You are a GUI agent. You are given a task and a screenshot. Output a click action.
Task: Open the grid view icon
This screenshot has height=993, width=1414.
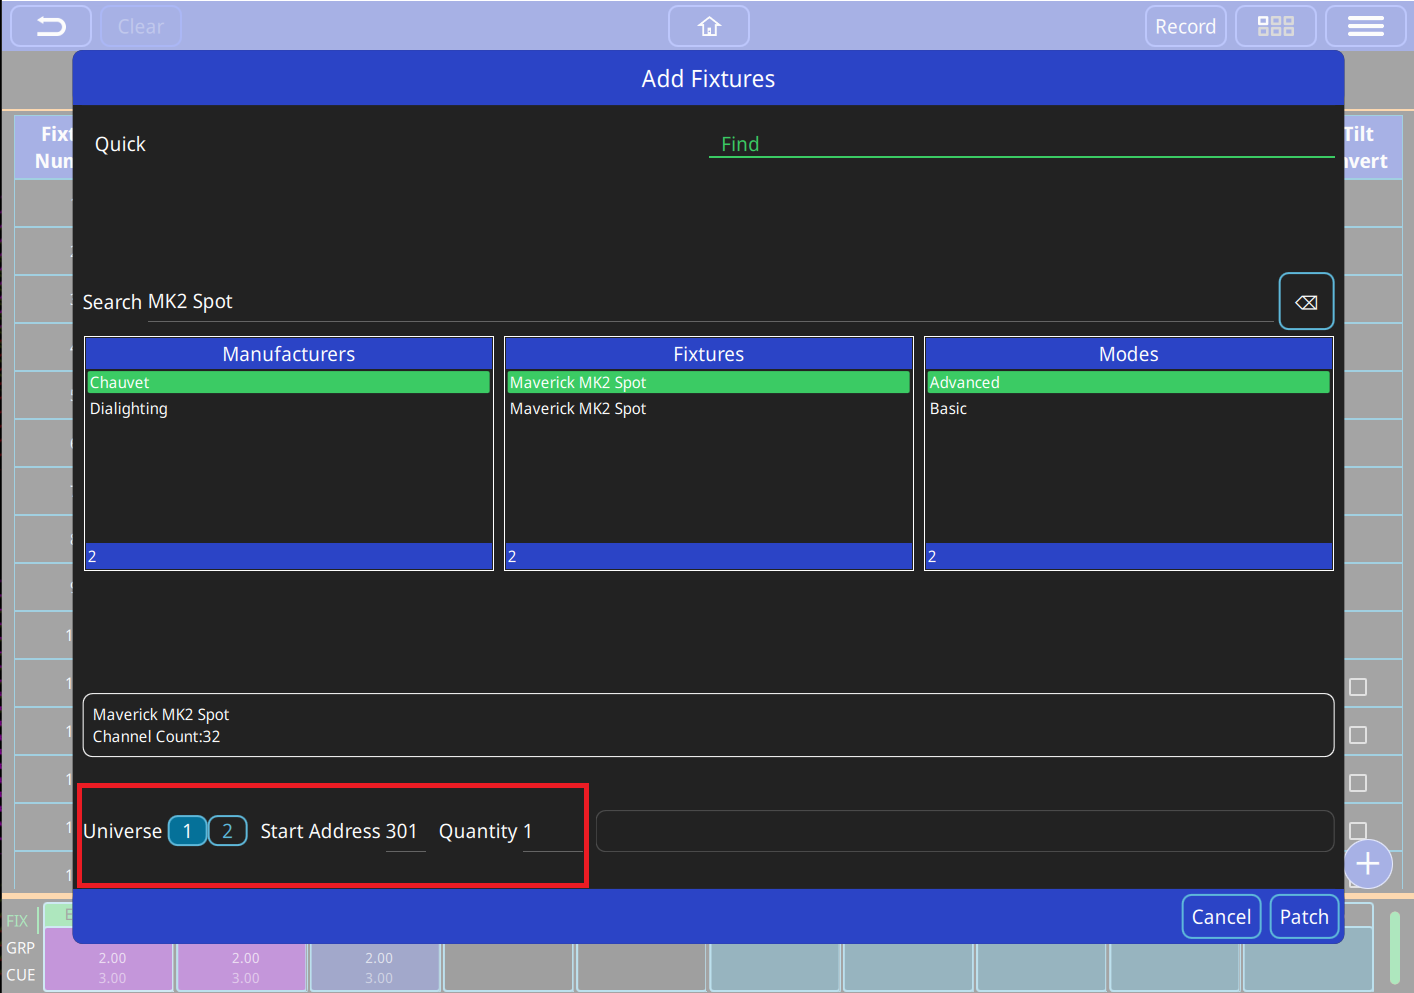coord(1275,27)
